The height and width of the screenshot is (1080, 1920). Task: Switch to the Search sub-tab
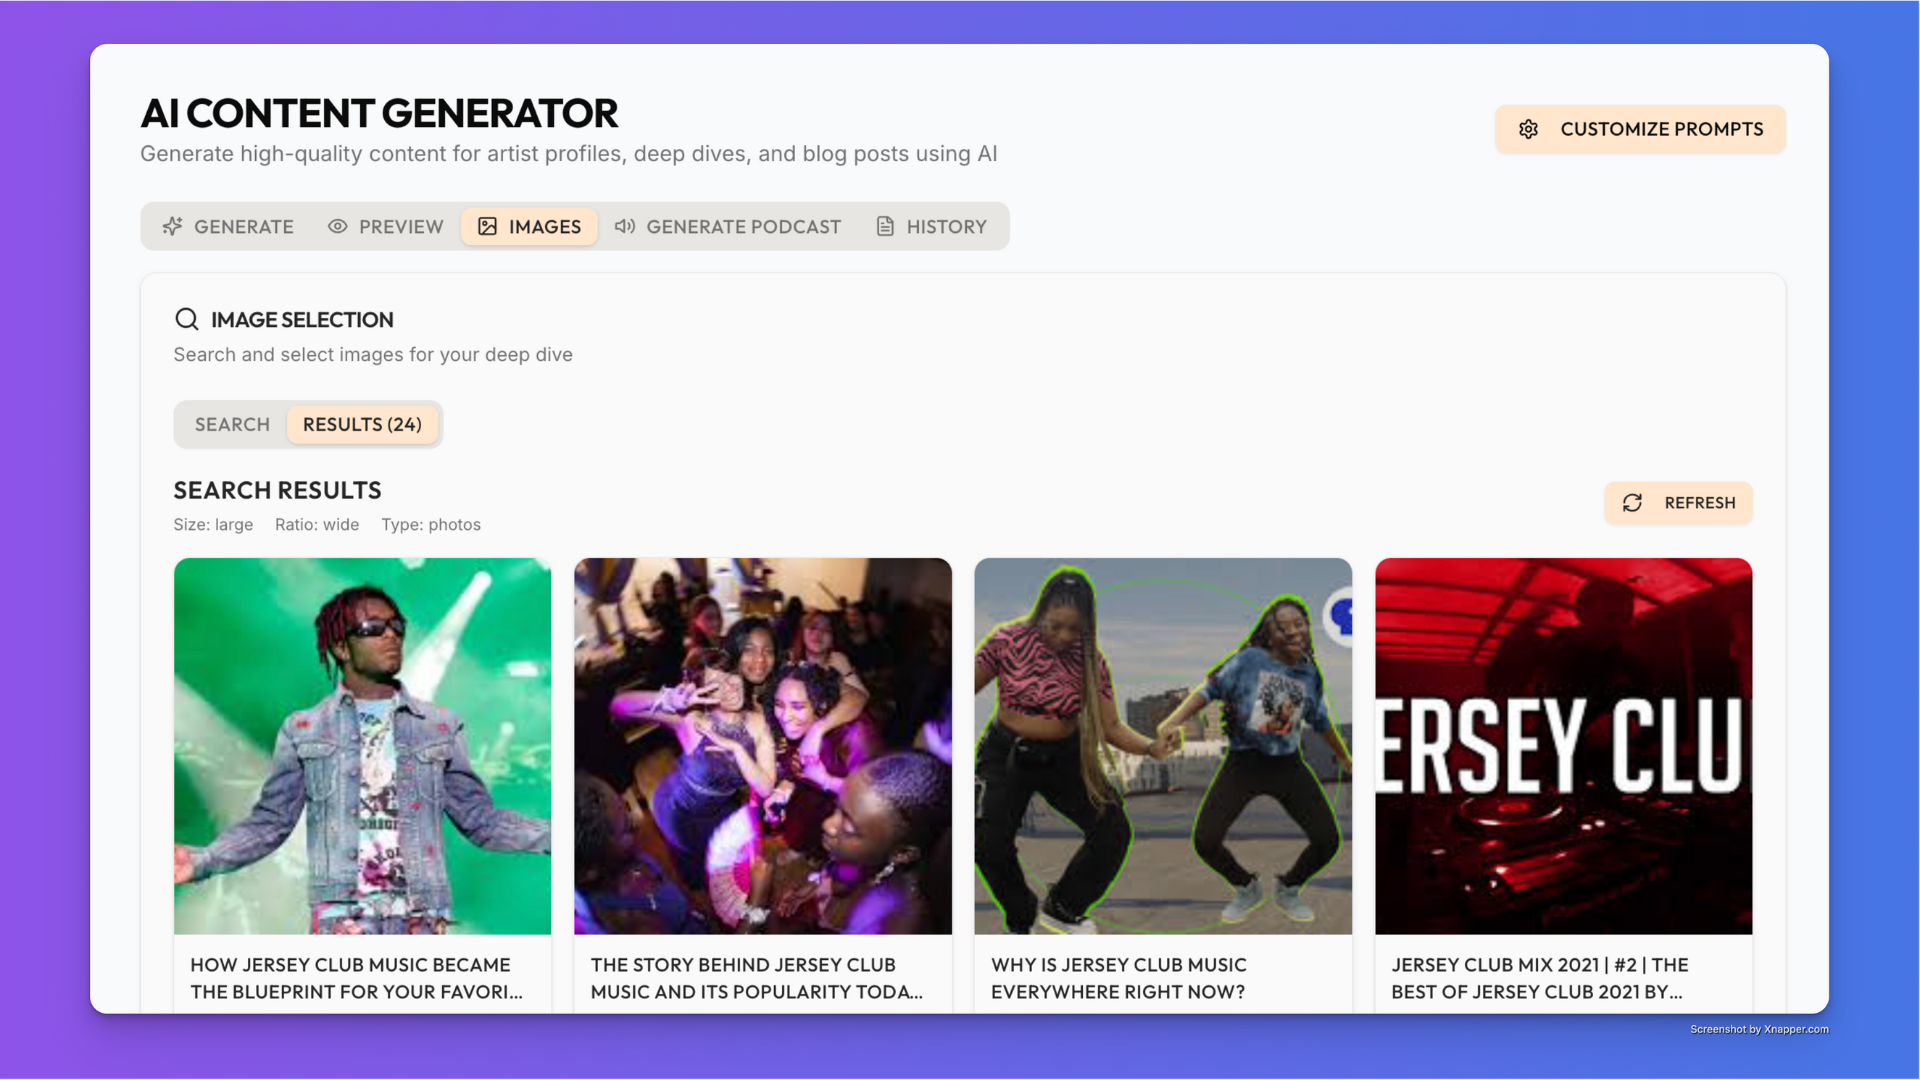pyautogui.click(x=232, y=424)
